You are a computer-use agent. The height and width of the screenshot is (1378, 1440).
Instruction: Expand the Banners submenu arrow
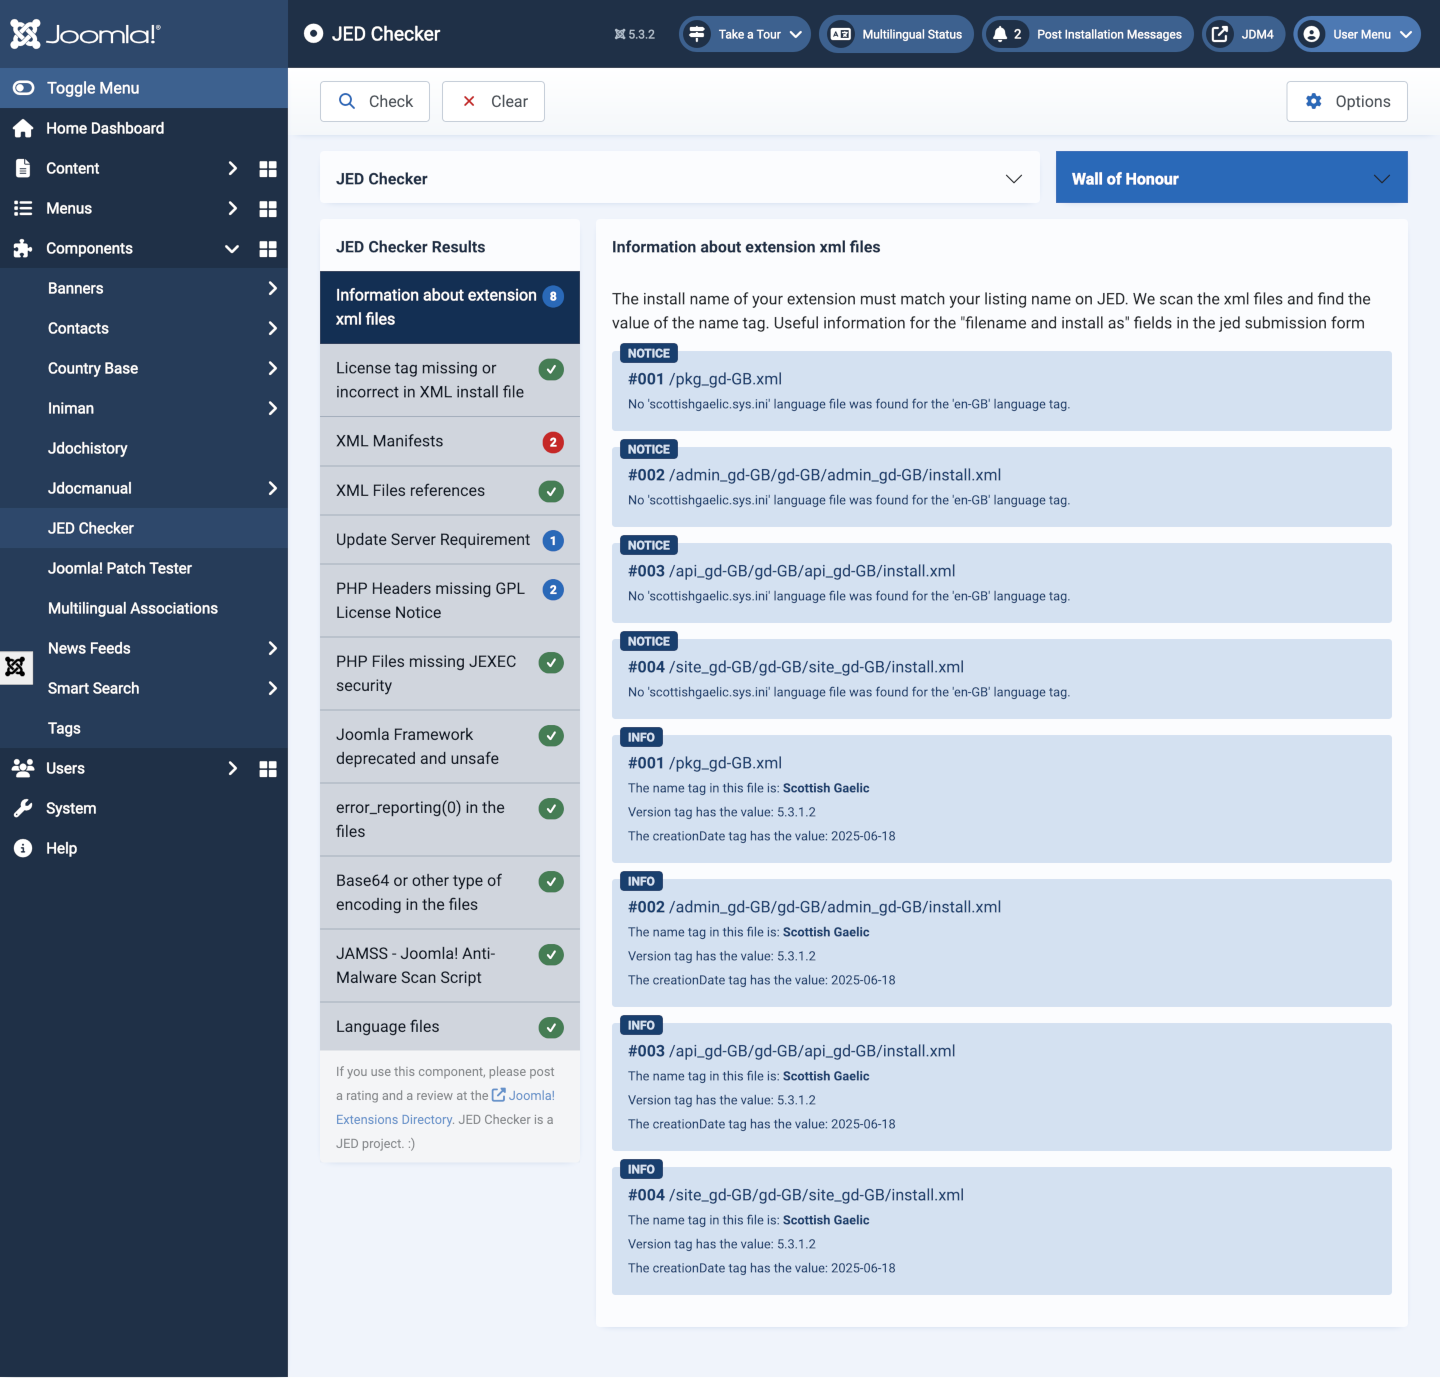(x=272, y=288)
